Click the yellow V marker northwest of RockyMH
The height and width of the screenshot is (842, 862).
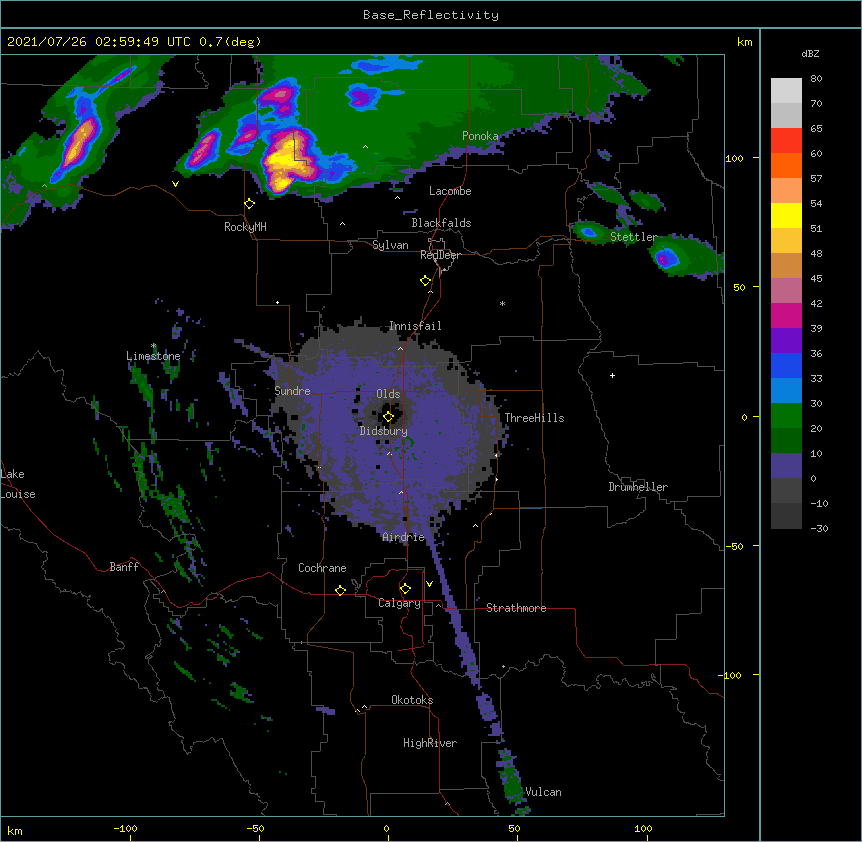click(175, 184)
